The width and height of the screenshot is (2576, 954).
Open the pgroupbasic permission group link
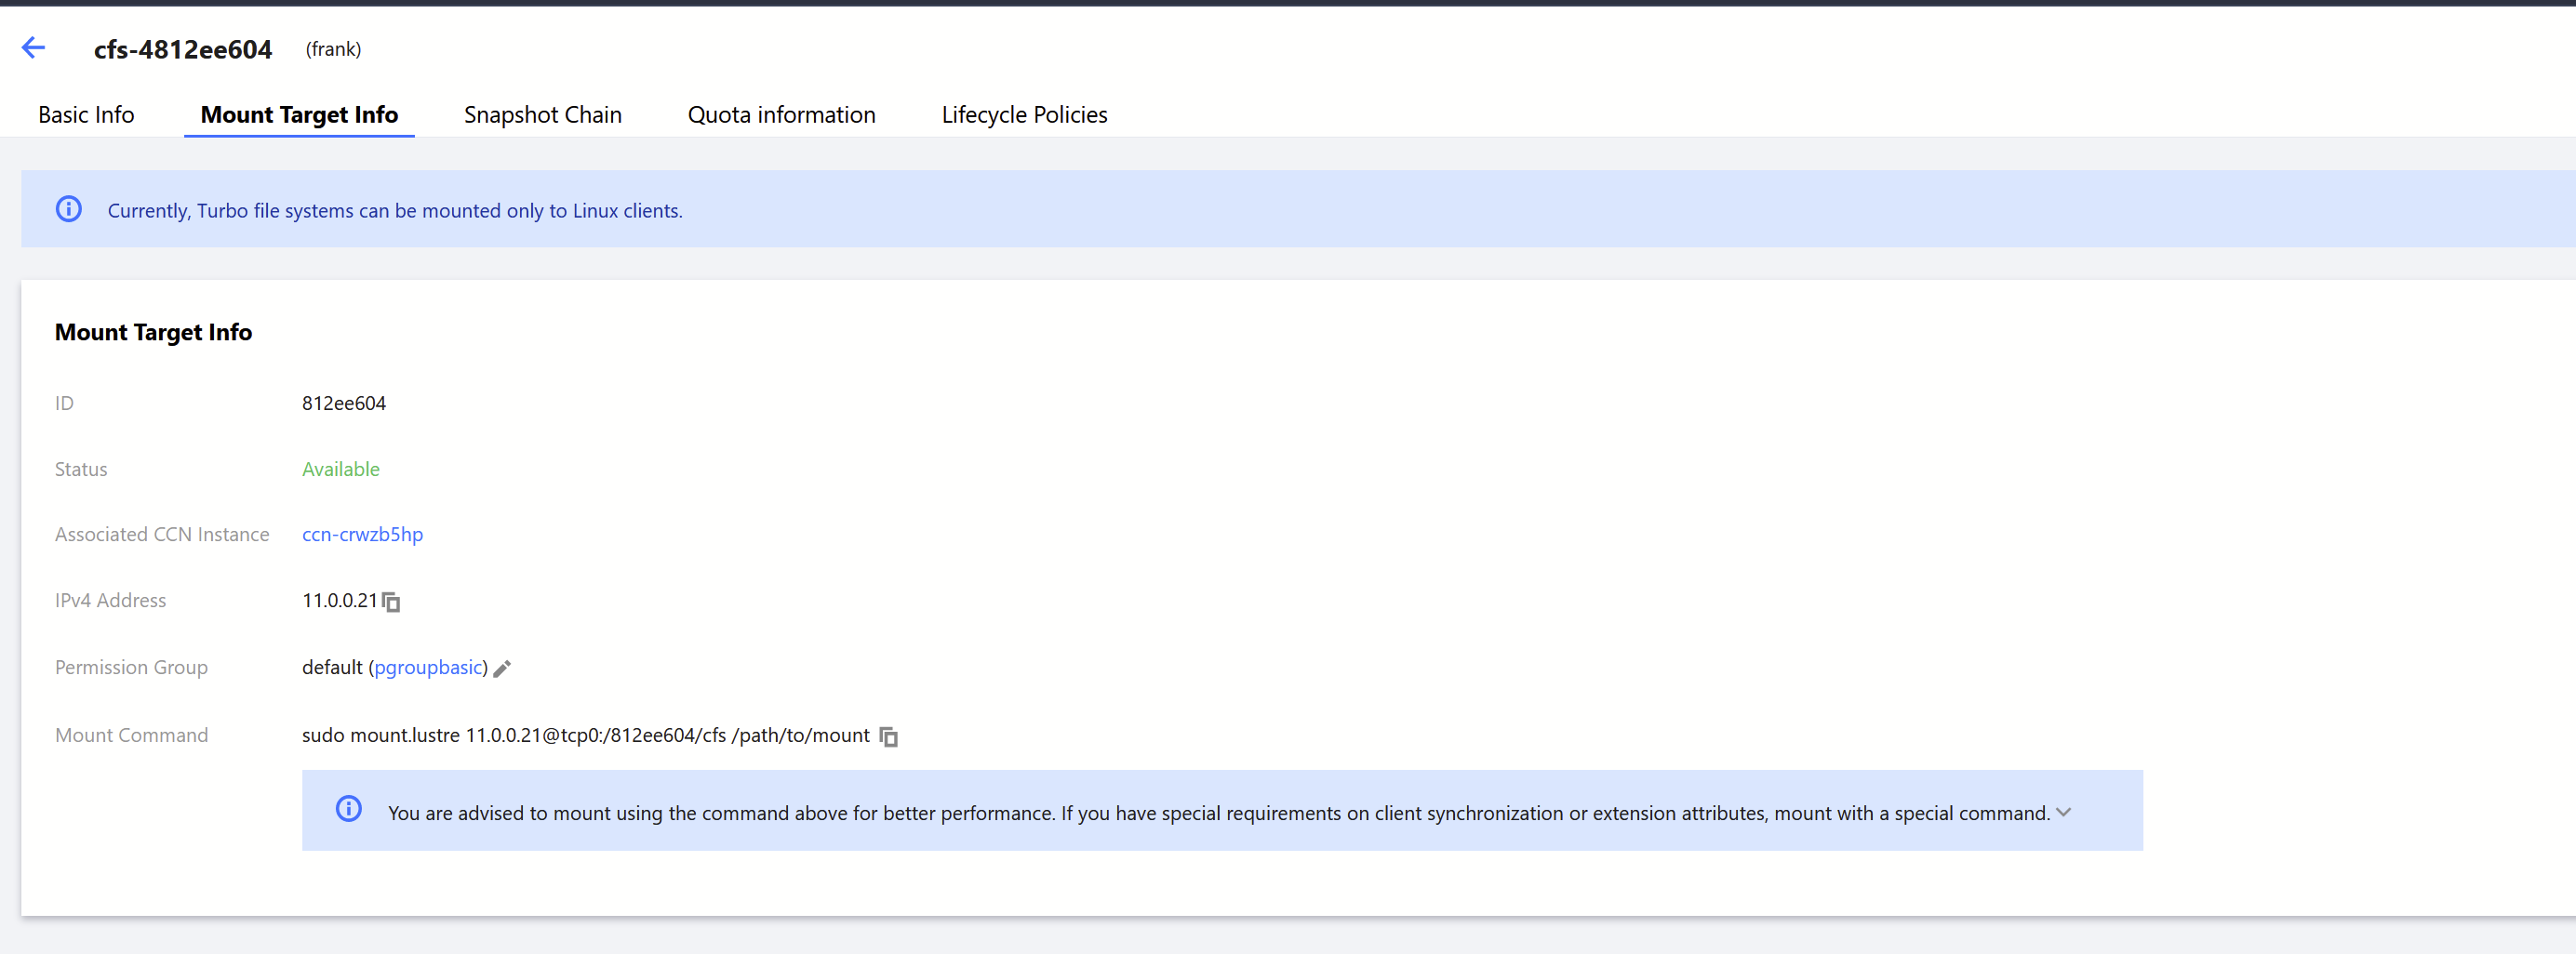428,667
